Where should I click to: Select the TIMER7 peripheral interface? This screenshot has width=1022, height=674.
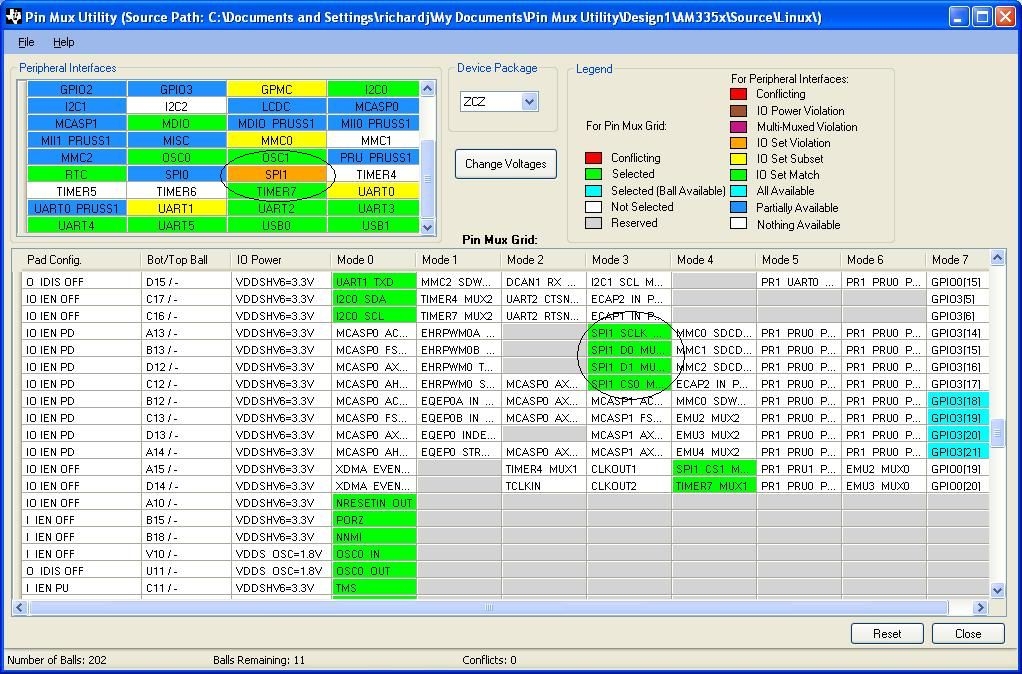coord(276,191)
